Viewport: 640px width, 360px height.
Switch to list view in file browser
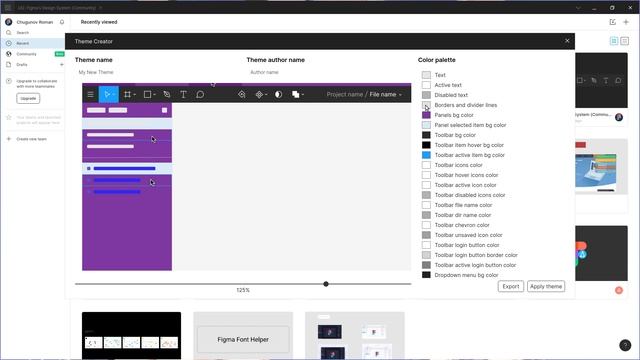point(624,41)
